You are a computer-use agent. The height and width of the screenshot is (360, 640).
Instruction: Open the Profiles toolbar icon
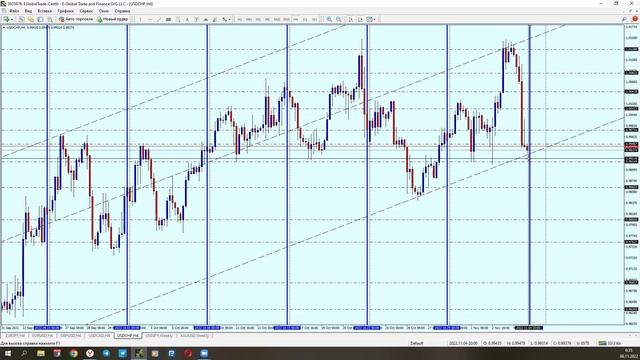(x=21, y=19)
